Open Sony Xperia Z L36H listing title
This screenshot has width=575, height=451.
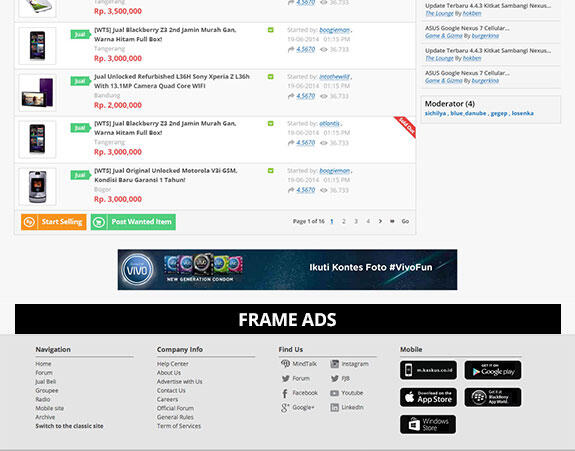tap(172, 81)
